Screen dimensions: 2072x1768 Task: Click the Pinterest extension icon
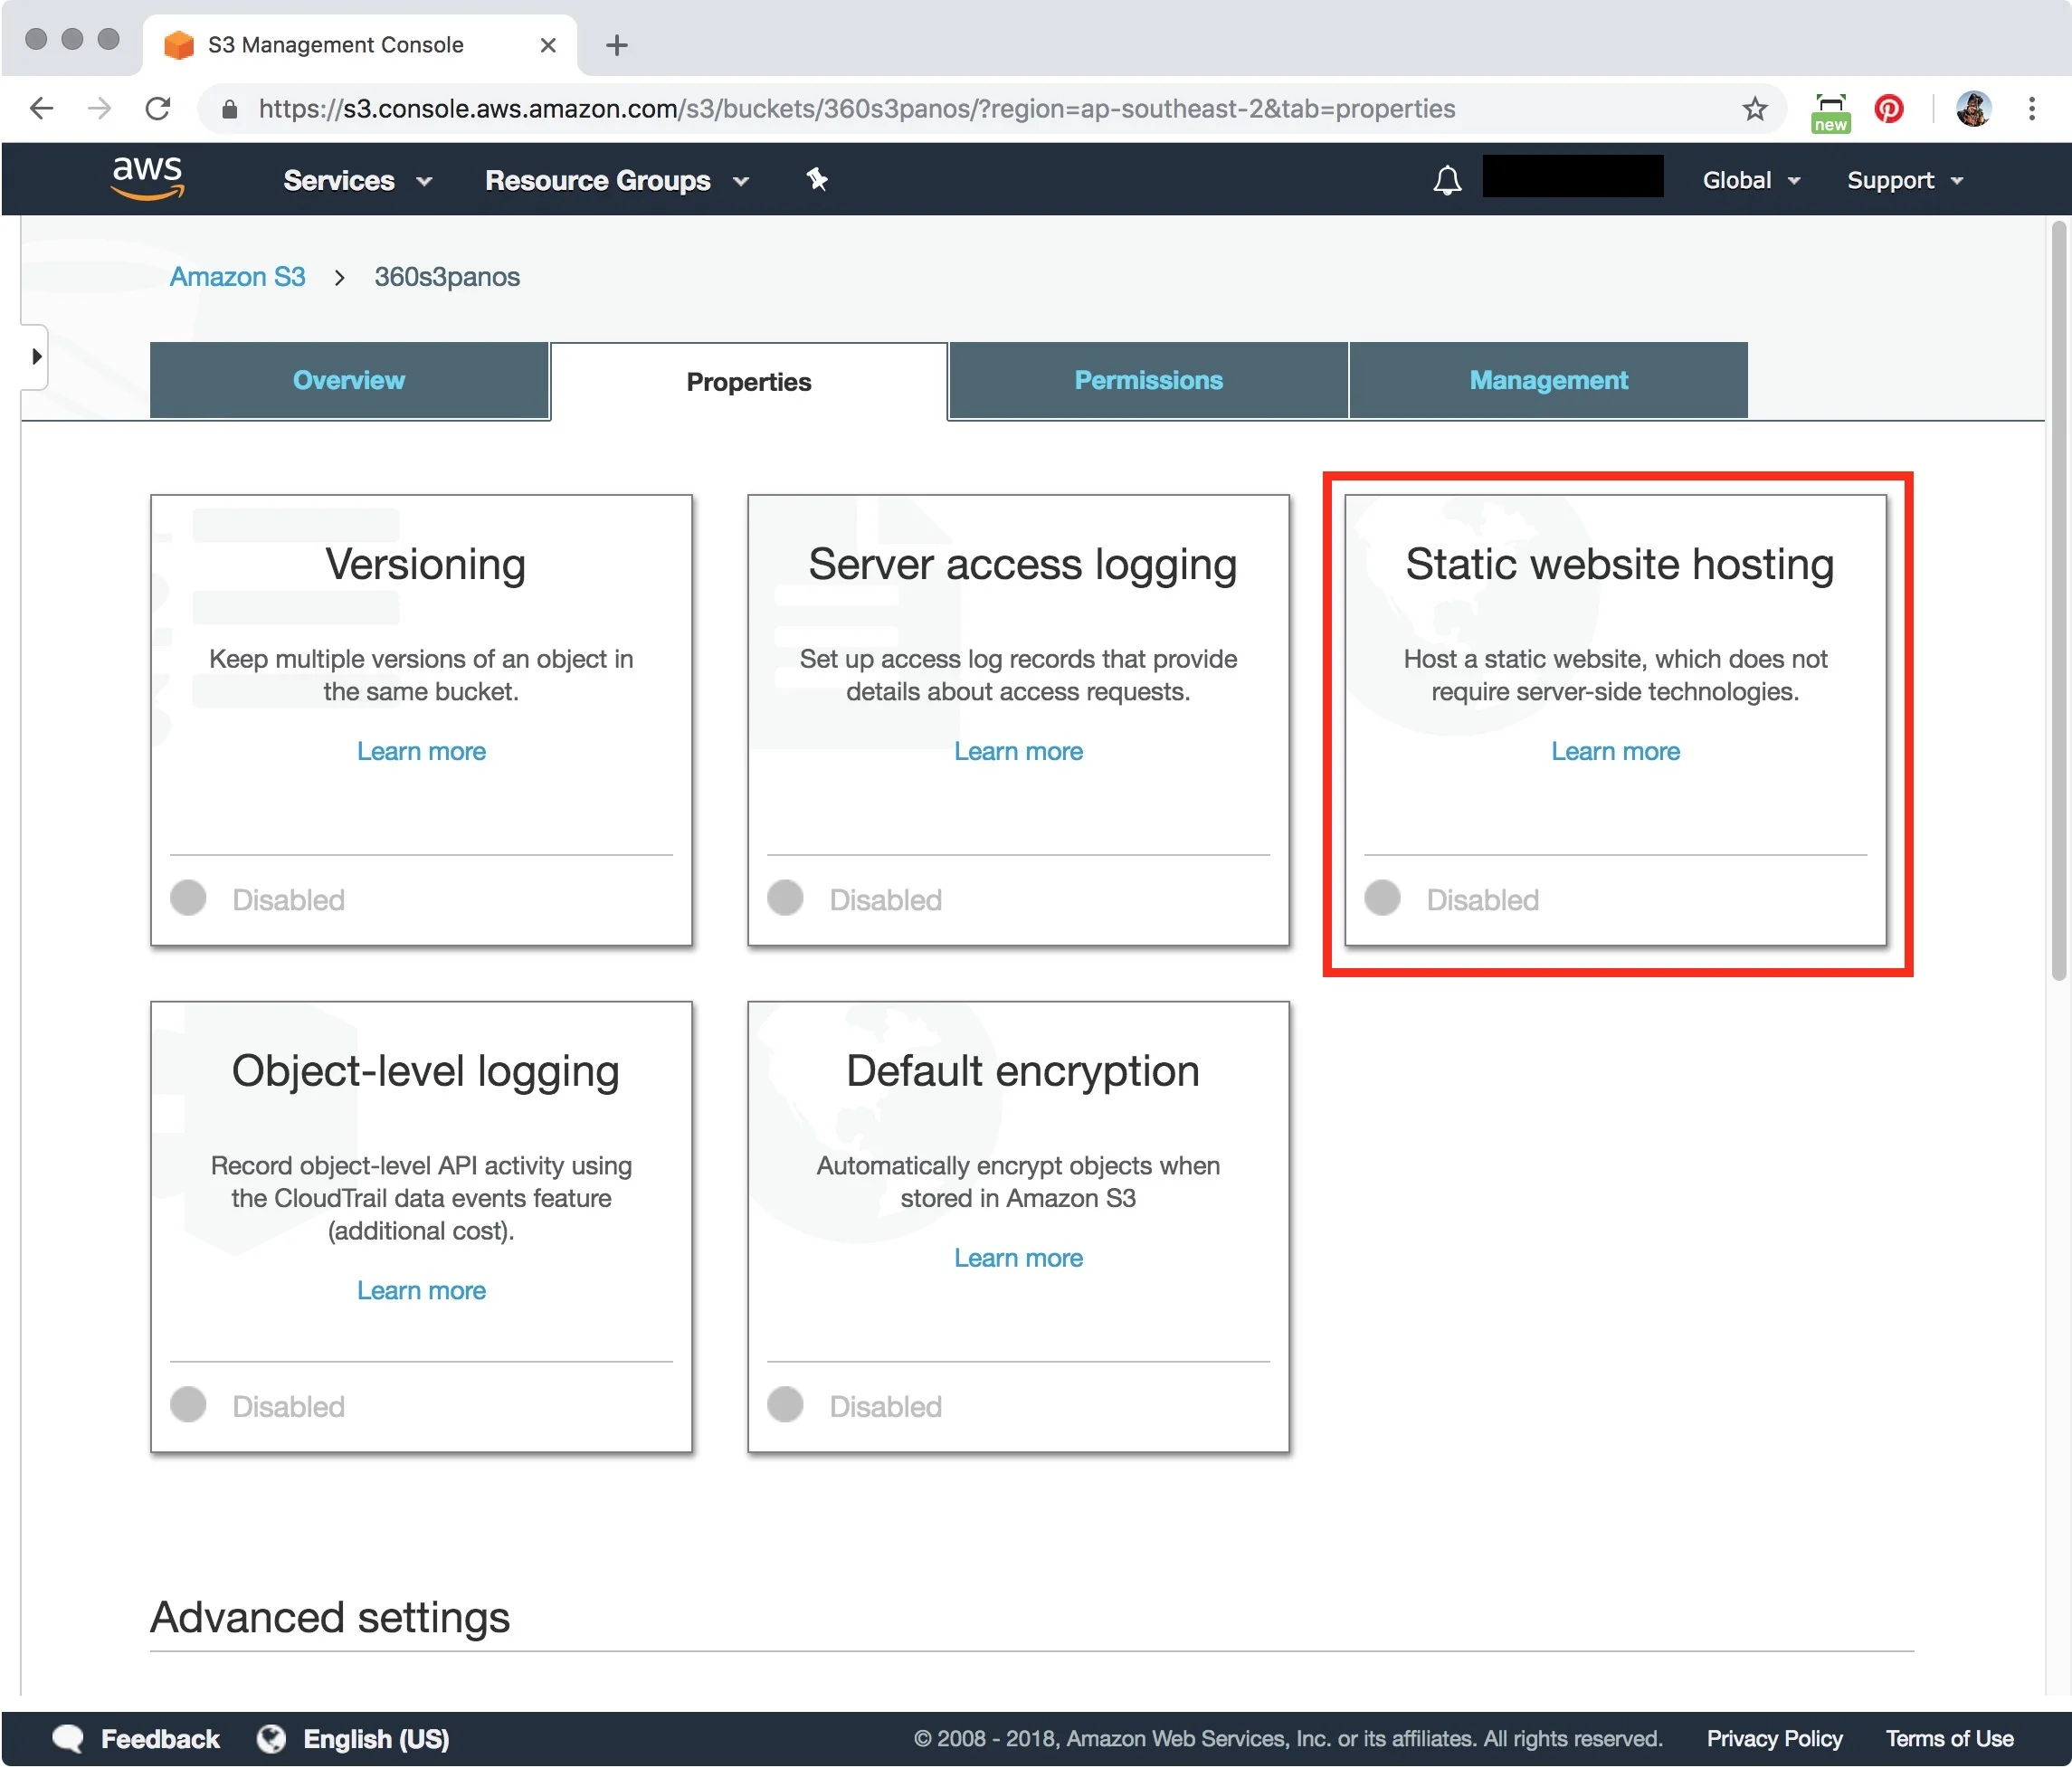tap(1888, 108)
